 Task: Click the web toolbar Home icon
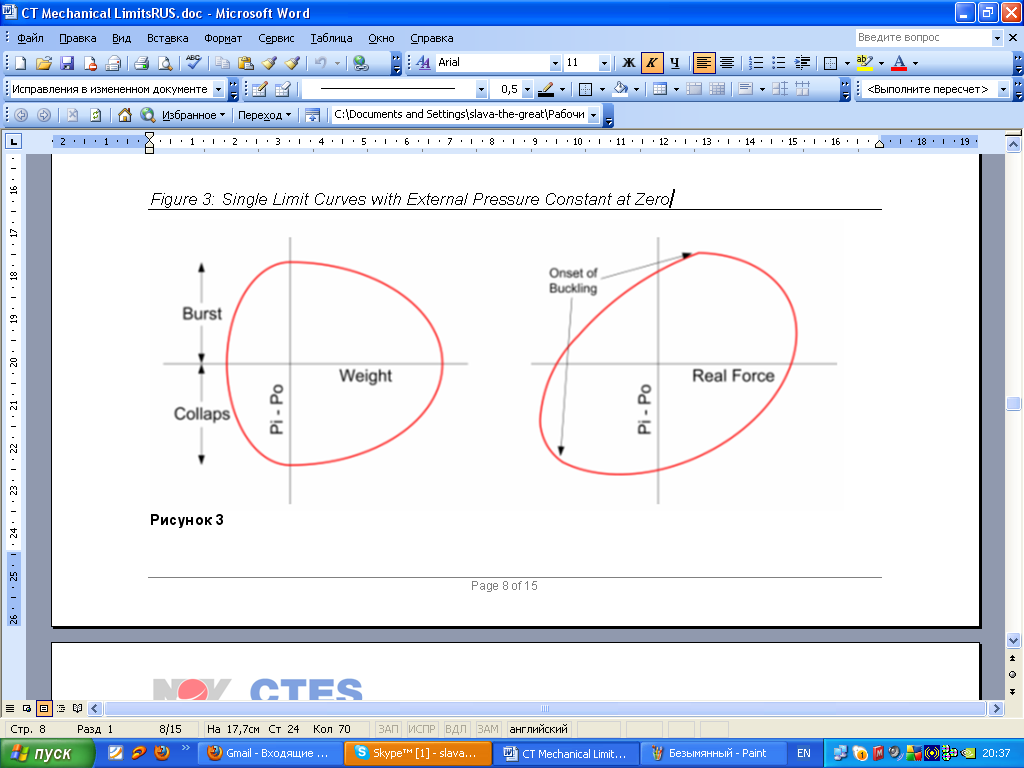(x=125, y=115)
